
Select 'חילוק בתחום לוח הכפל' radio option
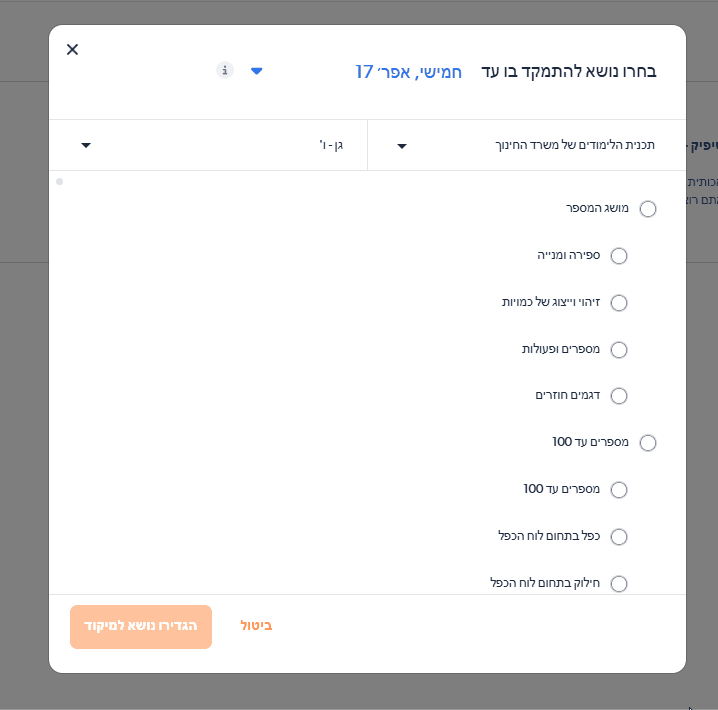pos(619,583)
